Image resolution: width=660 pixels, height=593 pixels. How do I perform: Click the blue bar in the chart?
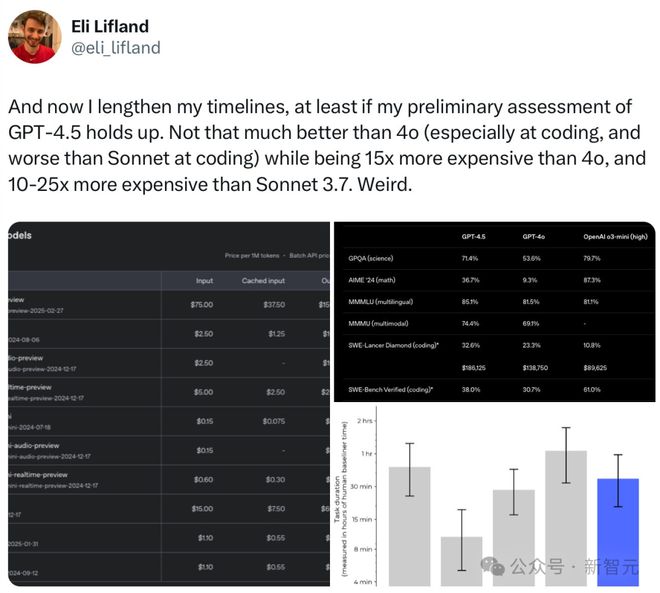point(617,532)
